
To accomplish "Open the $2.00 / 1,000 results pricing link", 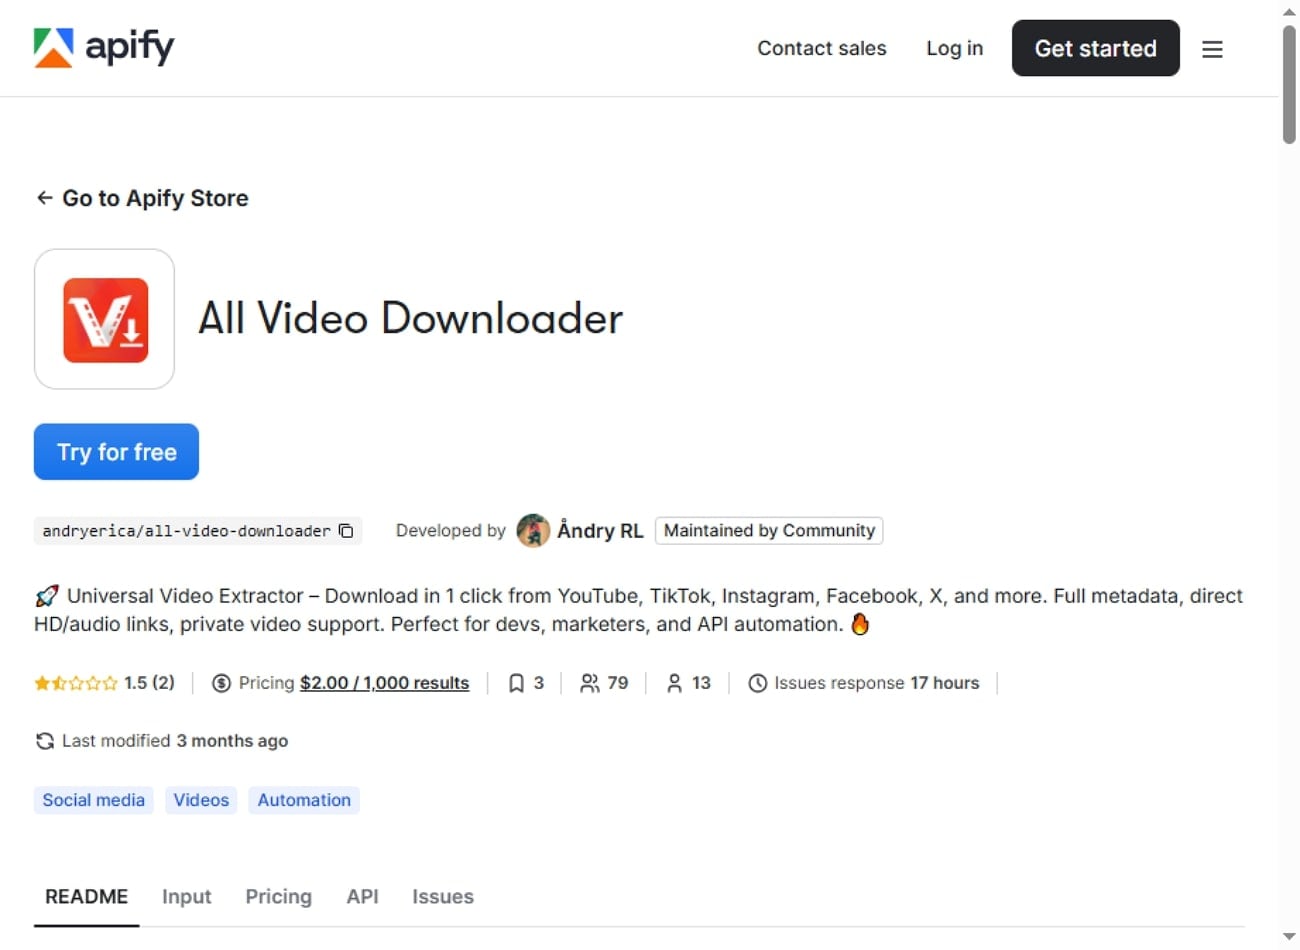I will [384, 683].
